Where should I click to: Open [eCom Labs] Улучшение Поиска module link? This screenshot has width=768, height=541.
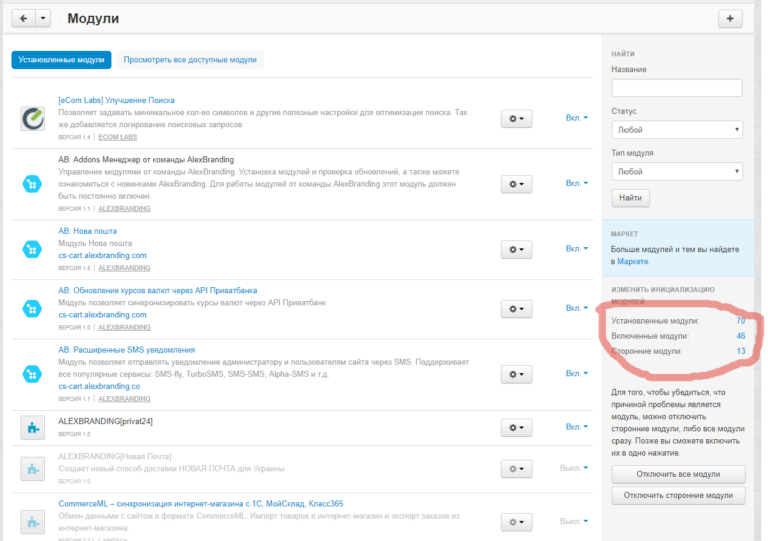(117, 100)
